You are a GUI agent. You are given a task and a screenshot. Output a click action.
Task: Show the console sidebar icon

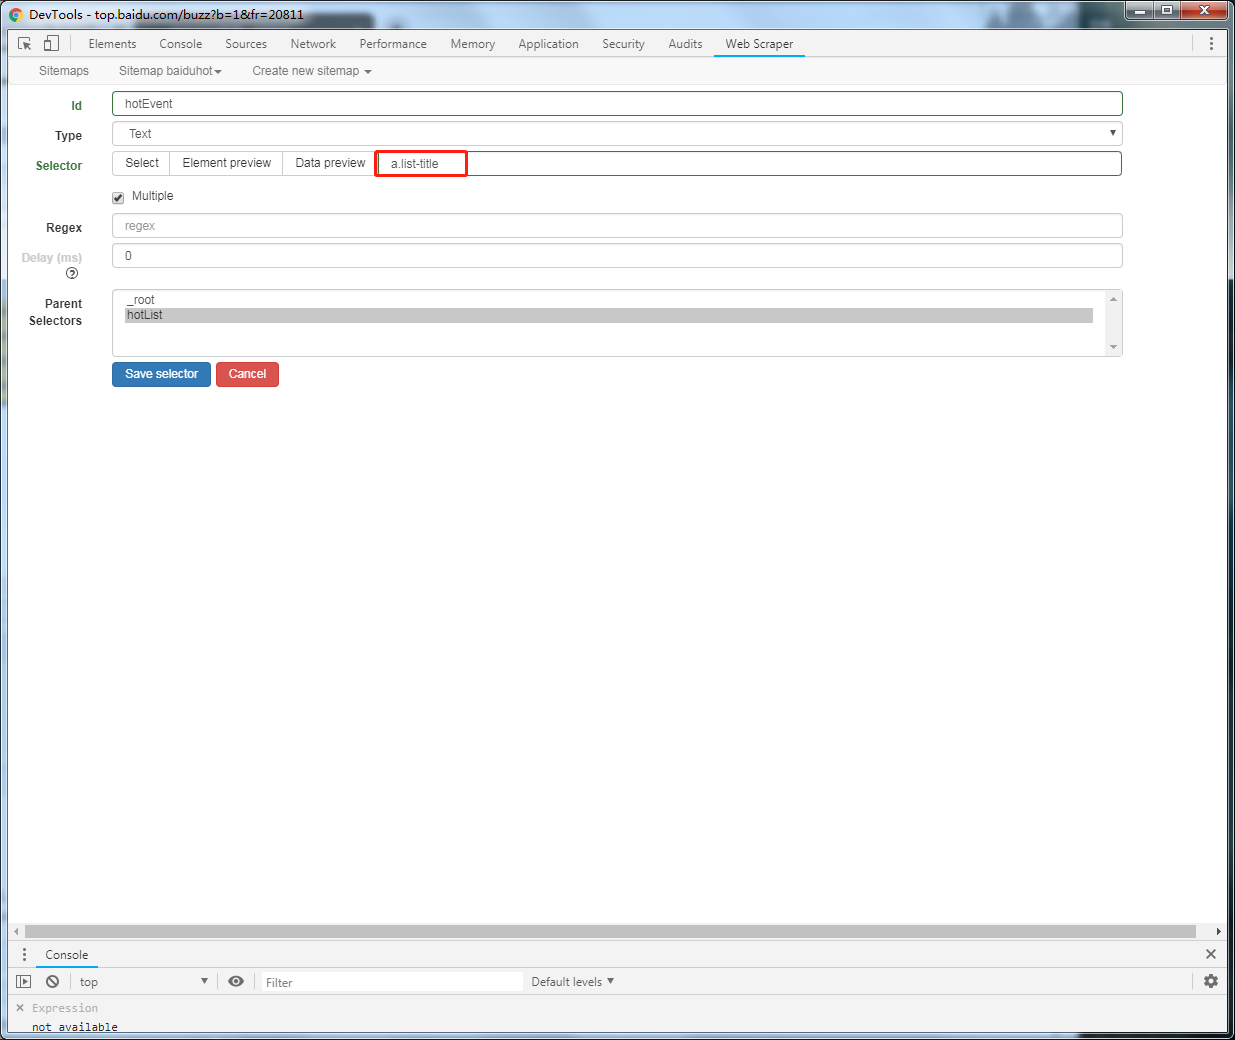coord(24,982)
